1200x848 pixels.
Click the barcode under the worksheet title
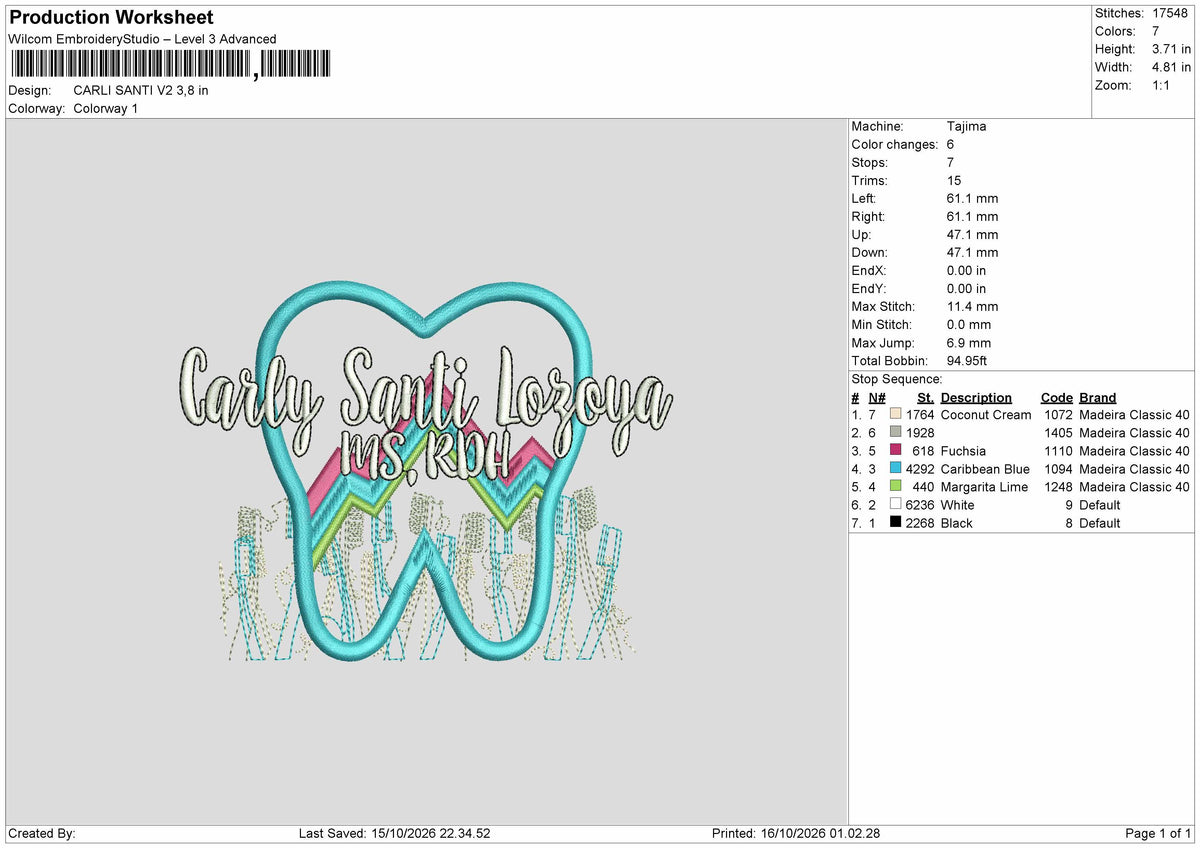170,65
